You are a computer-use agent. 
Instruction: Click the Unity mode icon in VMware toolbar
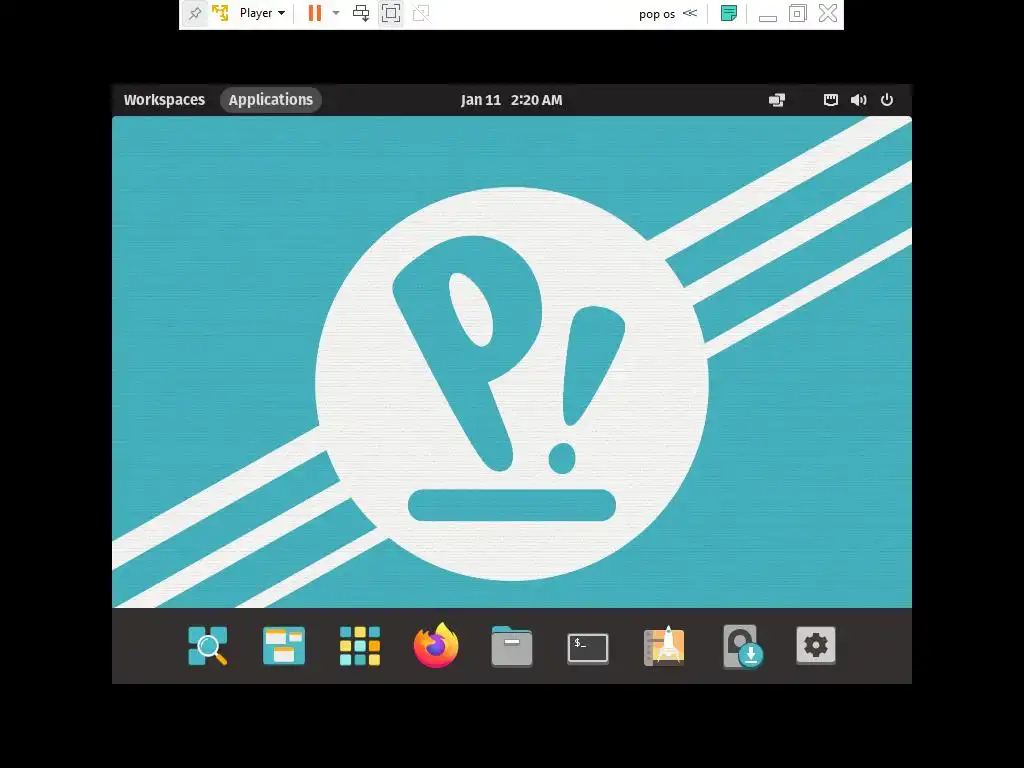(421, 13)
